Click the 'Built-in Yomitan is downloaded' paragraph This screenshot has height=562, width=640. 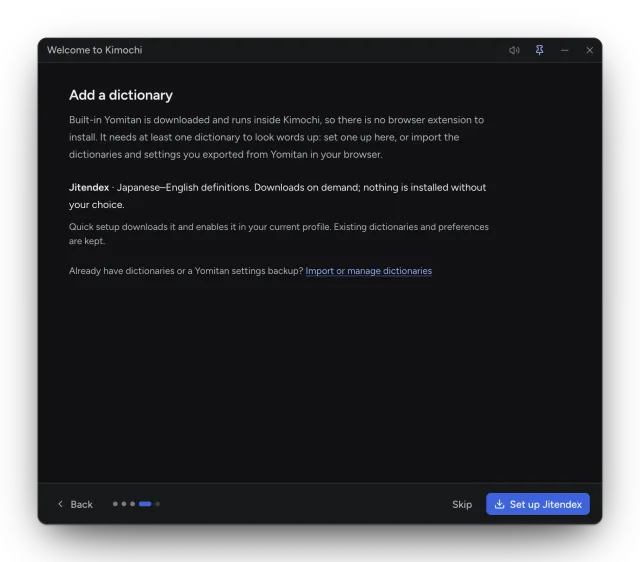pos(276,137)
